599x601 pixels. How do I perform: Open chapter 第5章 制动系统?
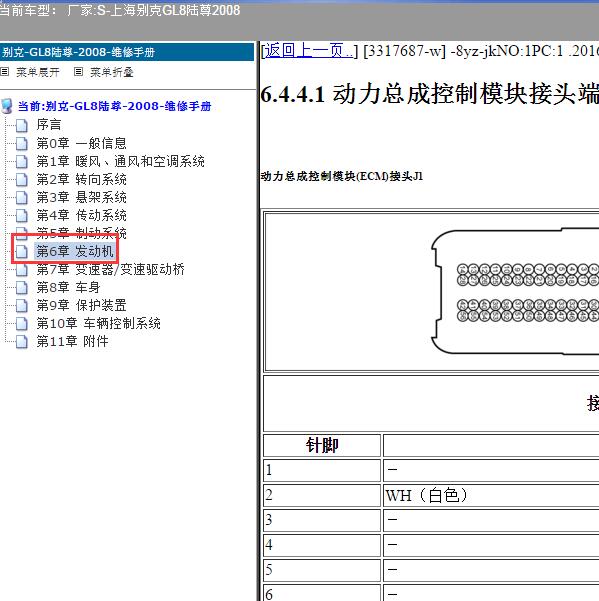click(81, 232)
